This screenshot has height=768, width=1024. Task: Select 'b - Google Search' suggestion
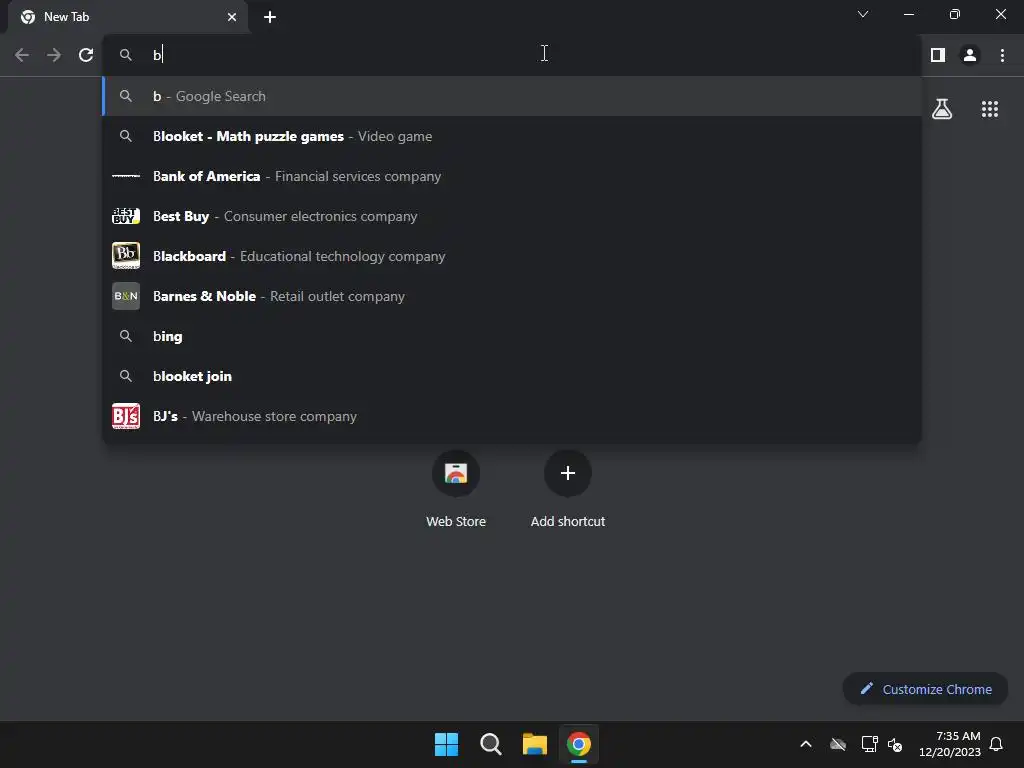click(512, 96)
